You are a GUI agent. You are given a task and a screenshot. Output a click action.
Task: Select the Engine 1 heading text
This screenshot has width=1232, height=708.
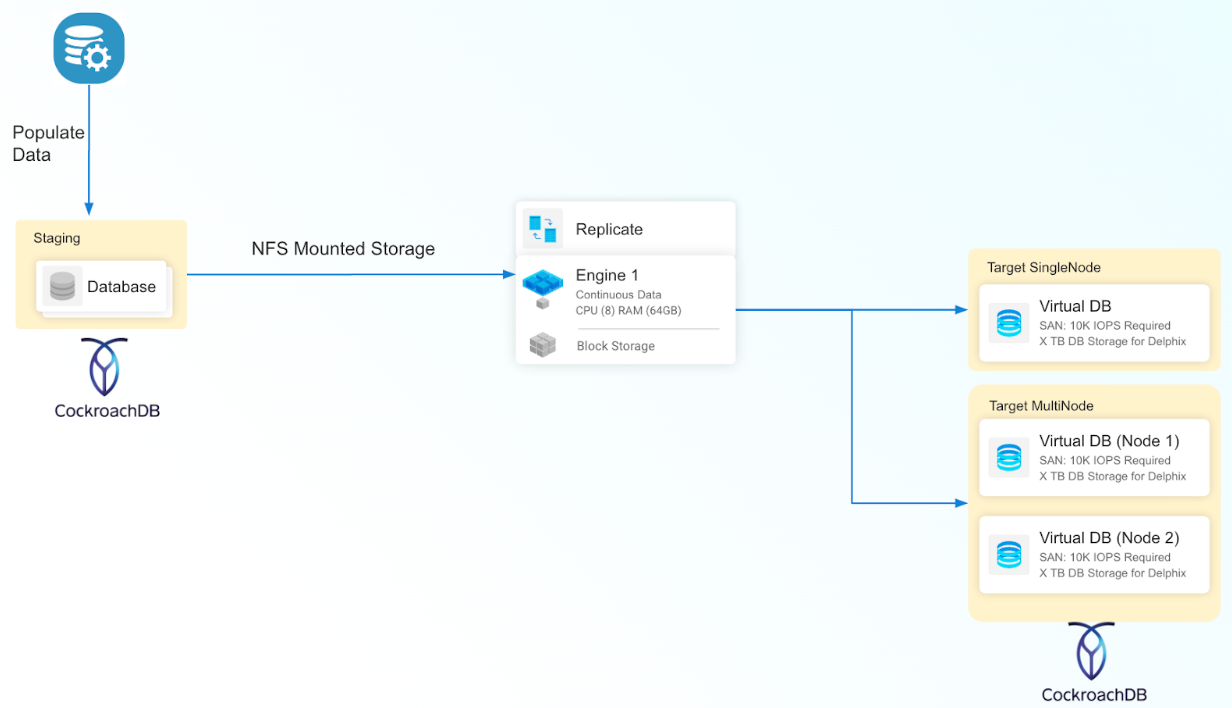point(607,275)
